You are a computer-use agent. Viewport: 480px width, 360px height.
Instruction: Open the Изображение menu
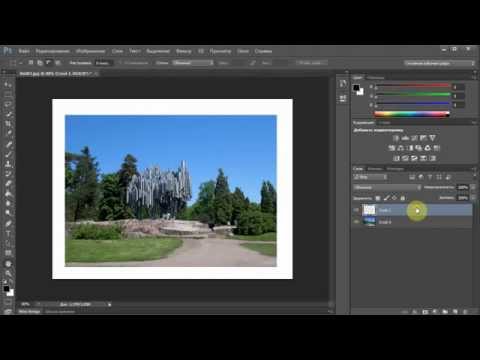pos(90,51)
